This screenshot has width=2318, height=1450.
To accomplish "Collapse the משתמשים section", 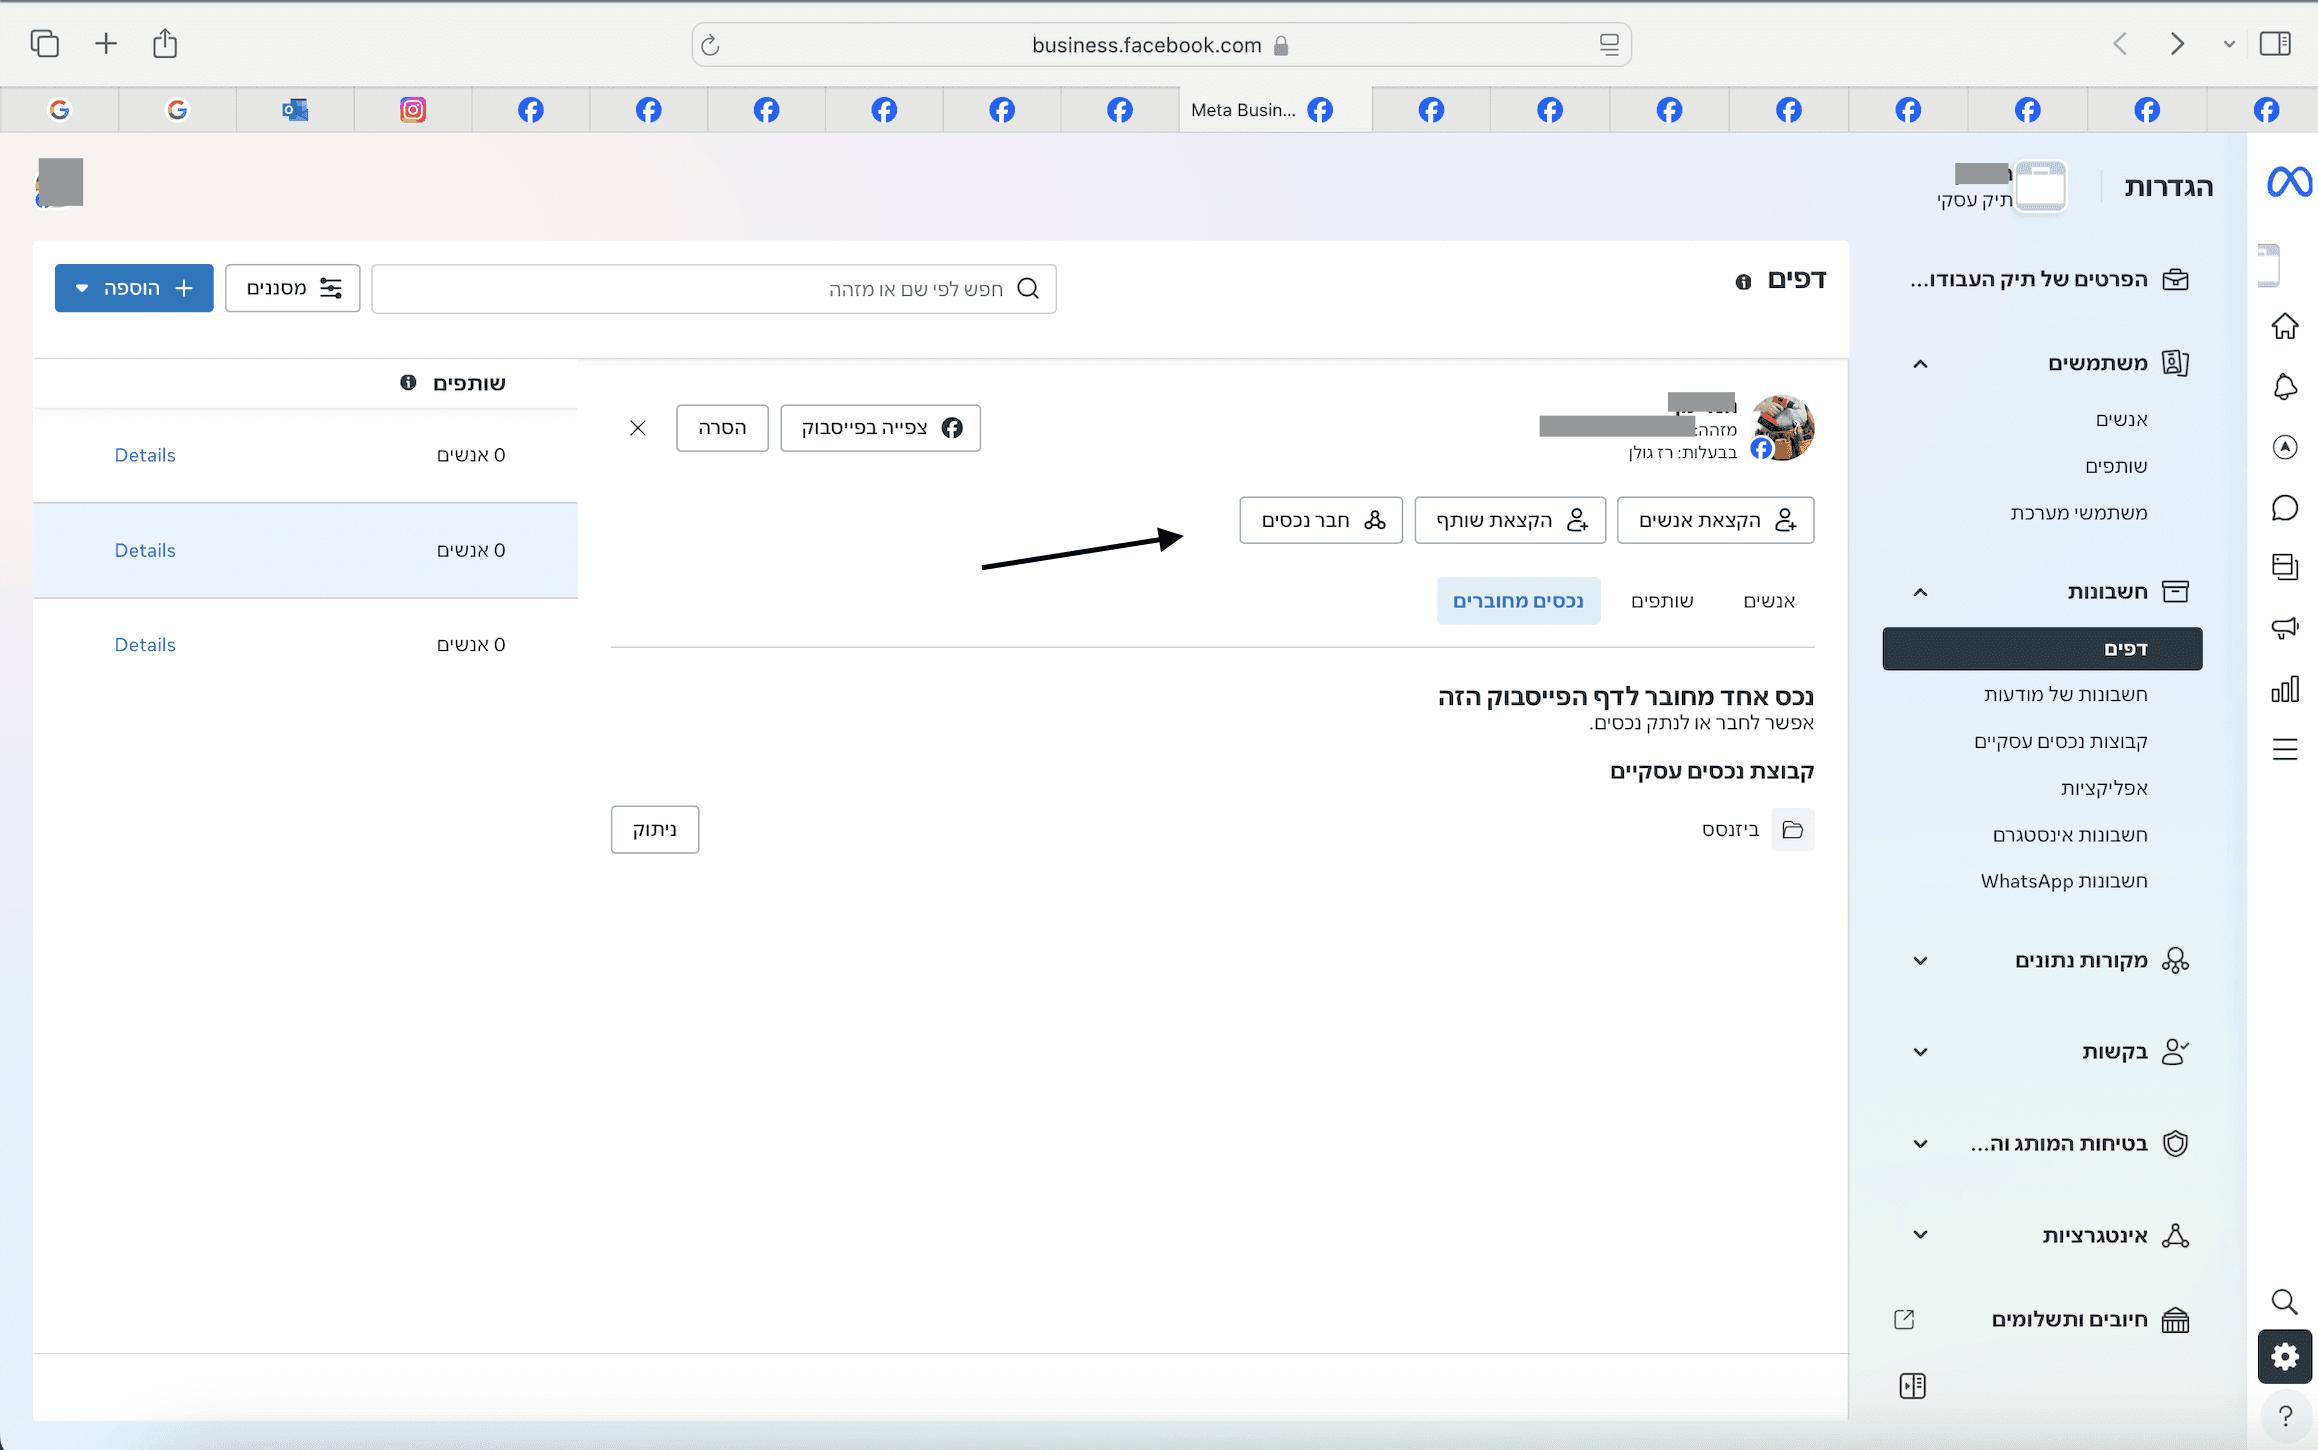I will click(1920, 363).
